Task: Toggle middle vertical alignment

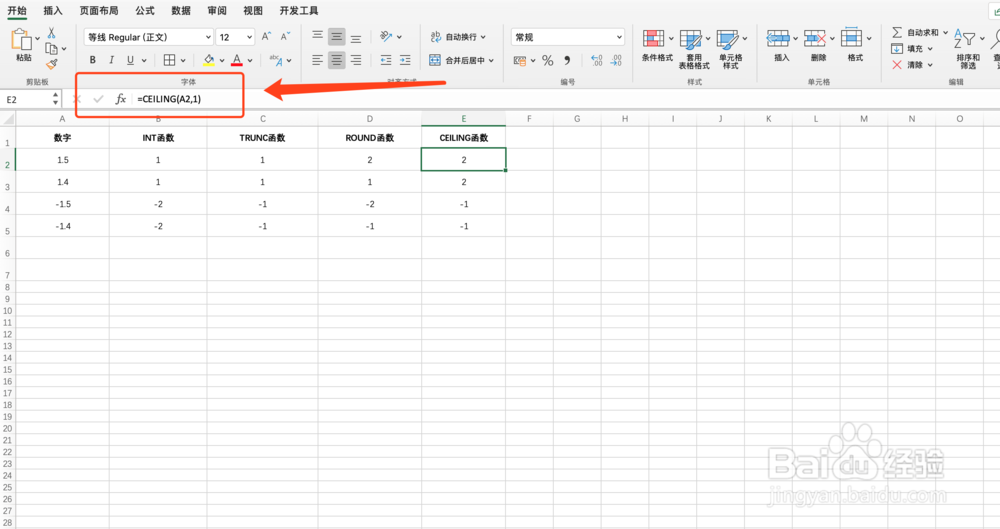Action: (x=337, y=37)
